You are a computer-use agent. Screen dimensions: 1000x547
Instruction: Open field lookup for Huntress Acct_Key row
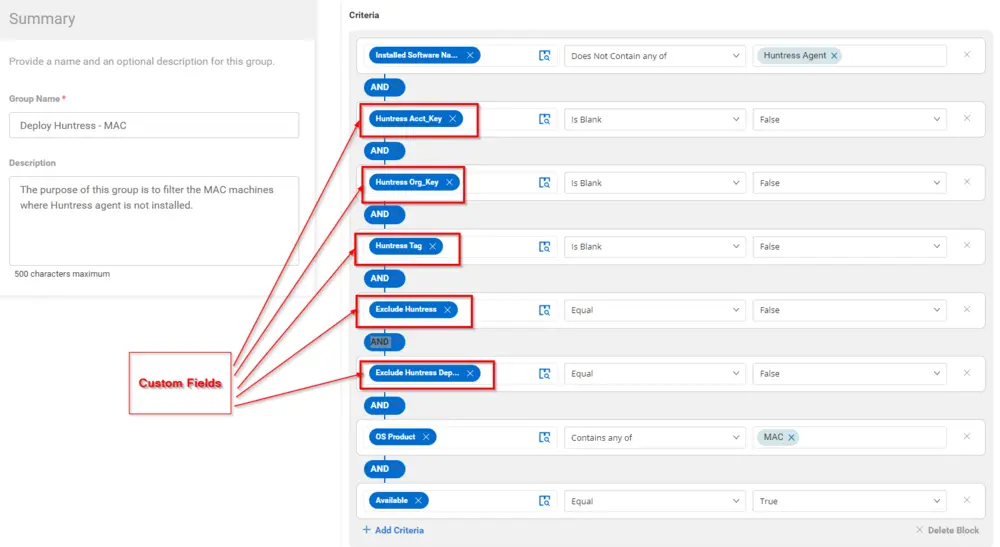pyautogui.click(x=544, y=119)
